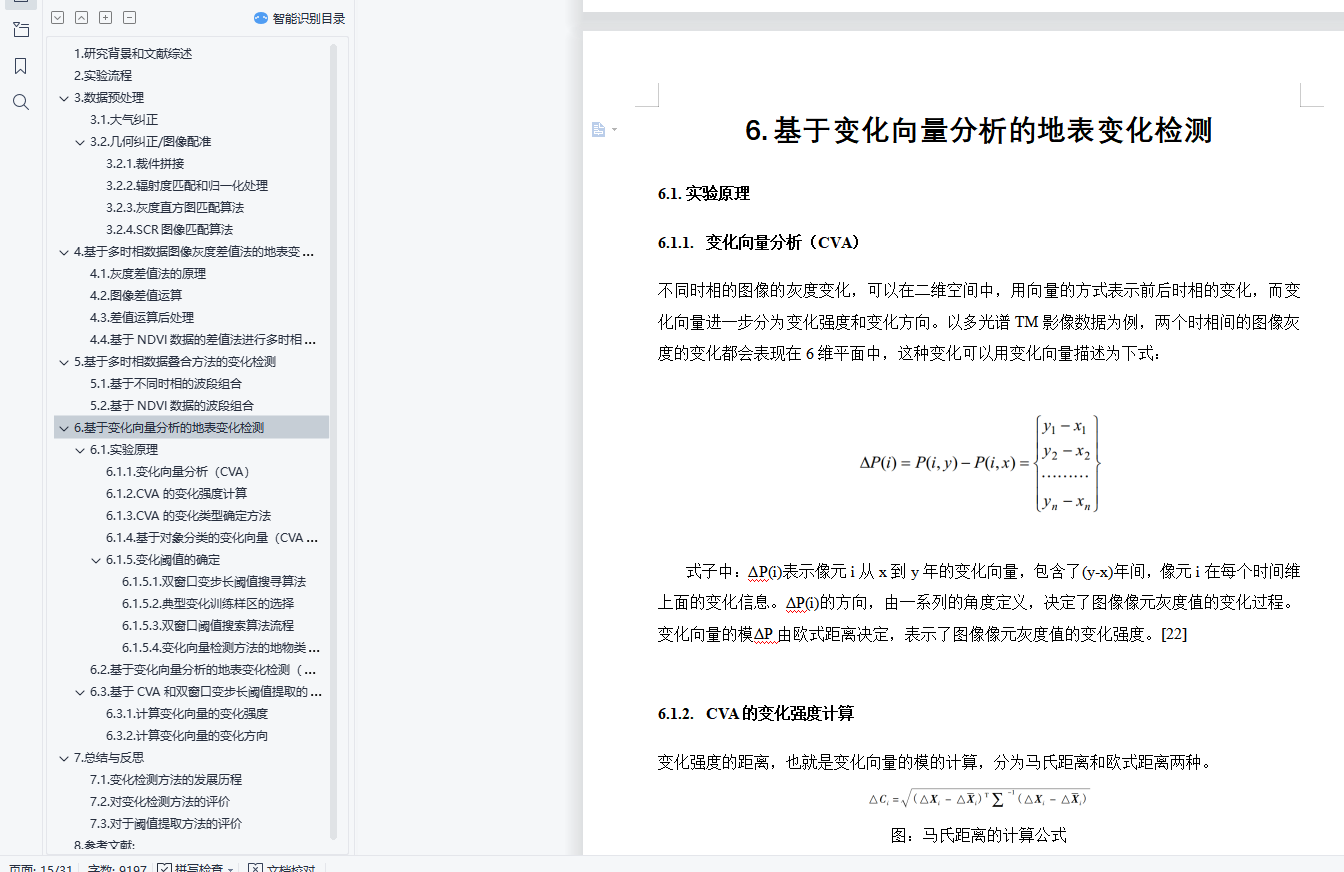The width and height of the screenshot is (1344, 872).
Task: Collapse the 6.3.基于 CVA 和双窗口 subsection
Action: click(x=80, y=692)
